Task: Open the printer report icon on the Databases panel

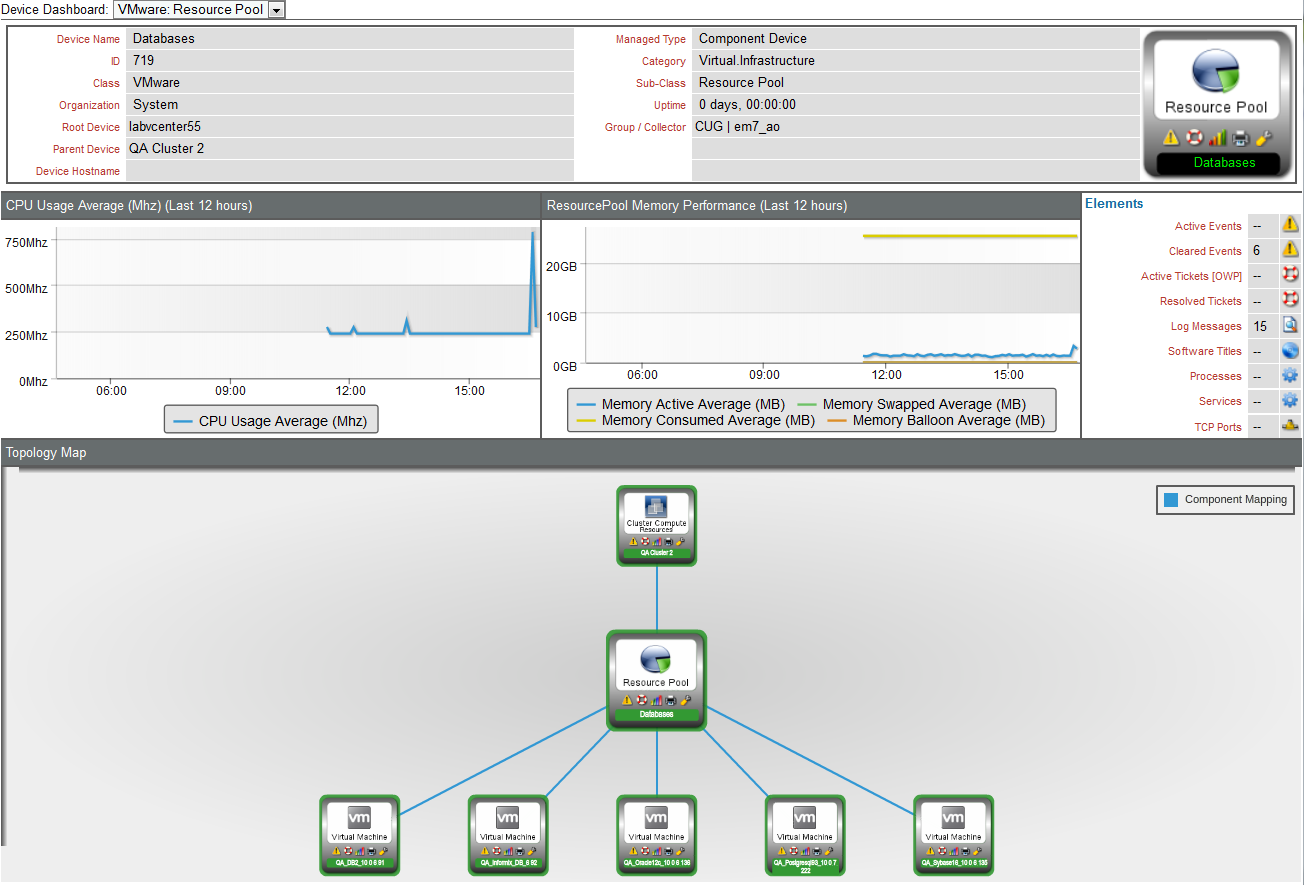Action: (x=1240, y=137)
